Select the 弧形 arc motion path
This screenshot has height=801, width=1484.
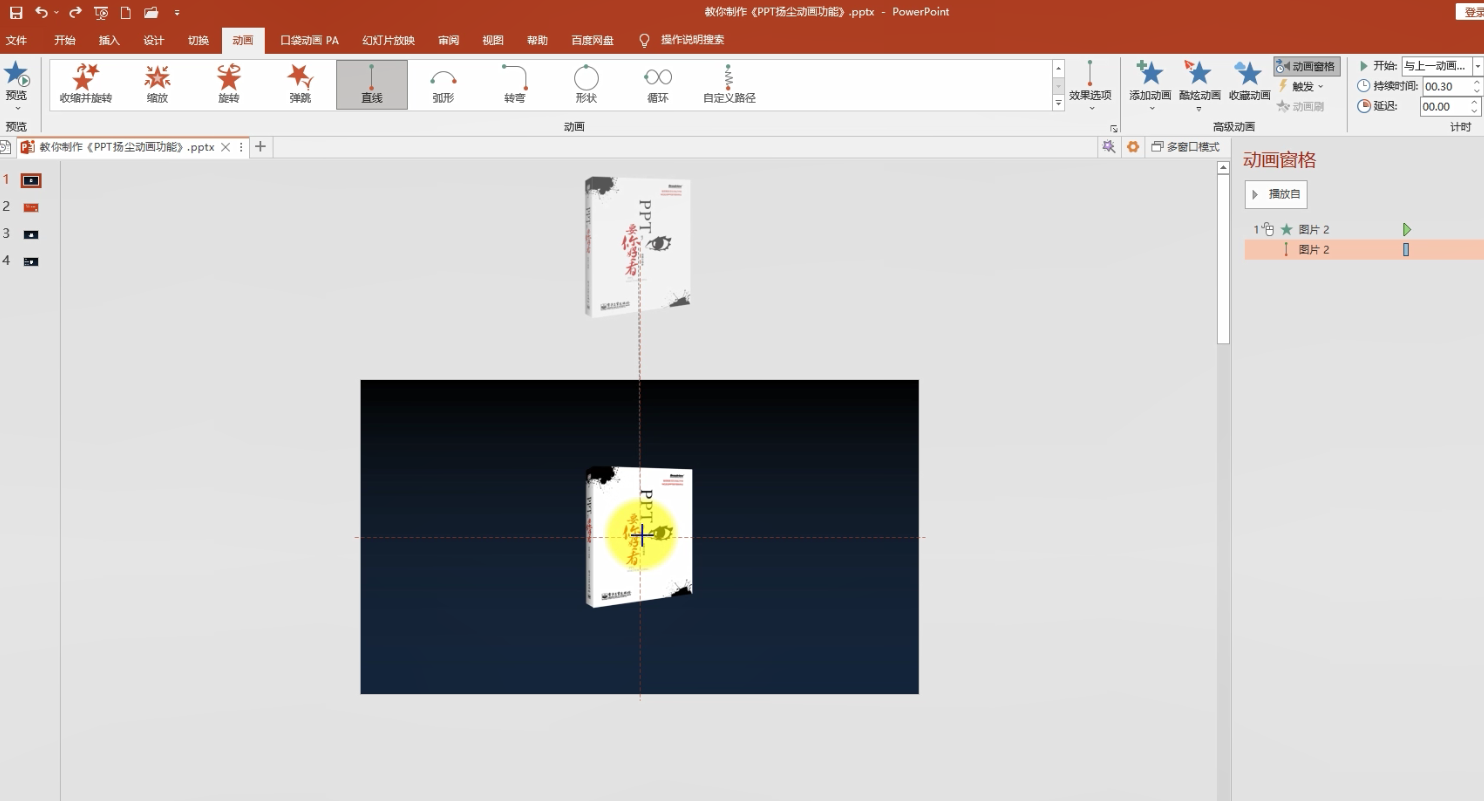(443, 84)
